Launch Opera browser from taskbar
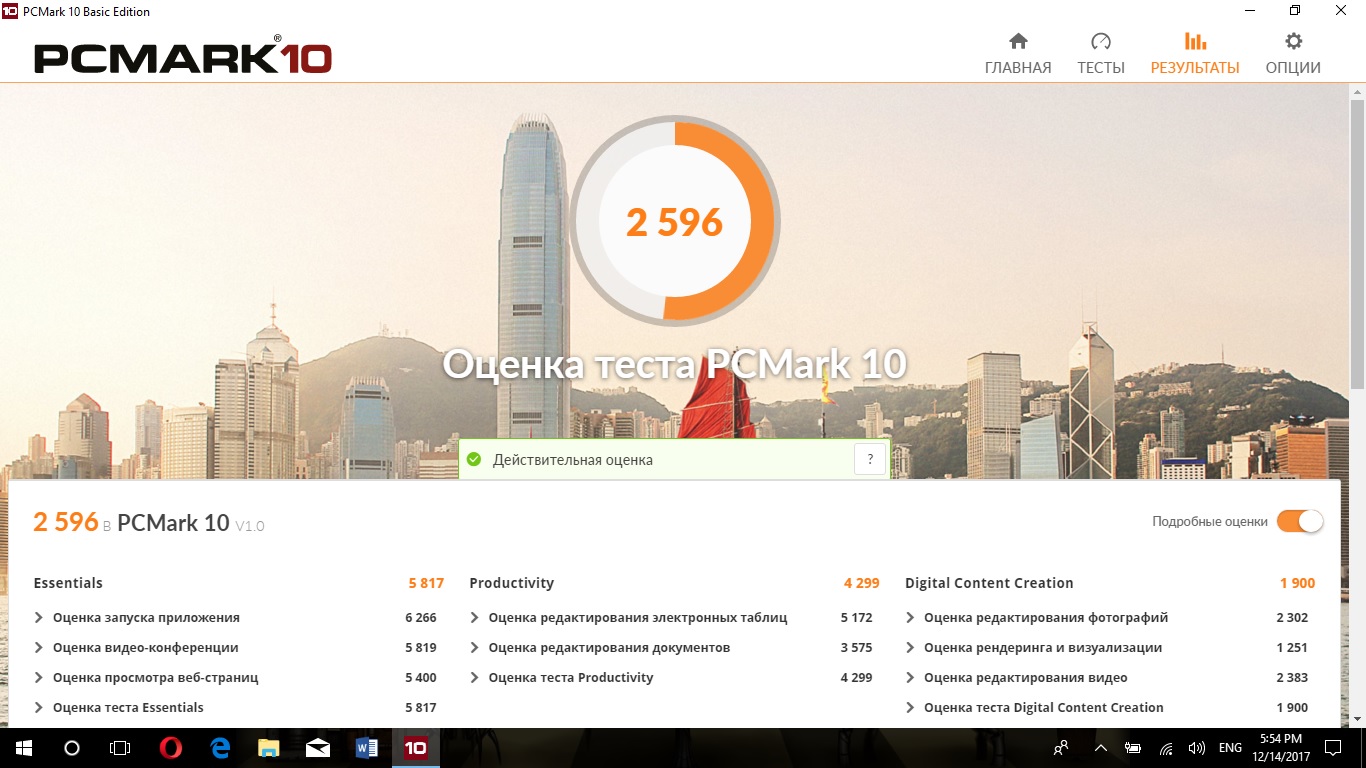Screen dimensions: 1366x768 click(171, 748)
